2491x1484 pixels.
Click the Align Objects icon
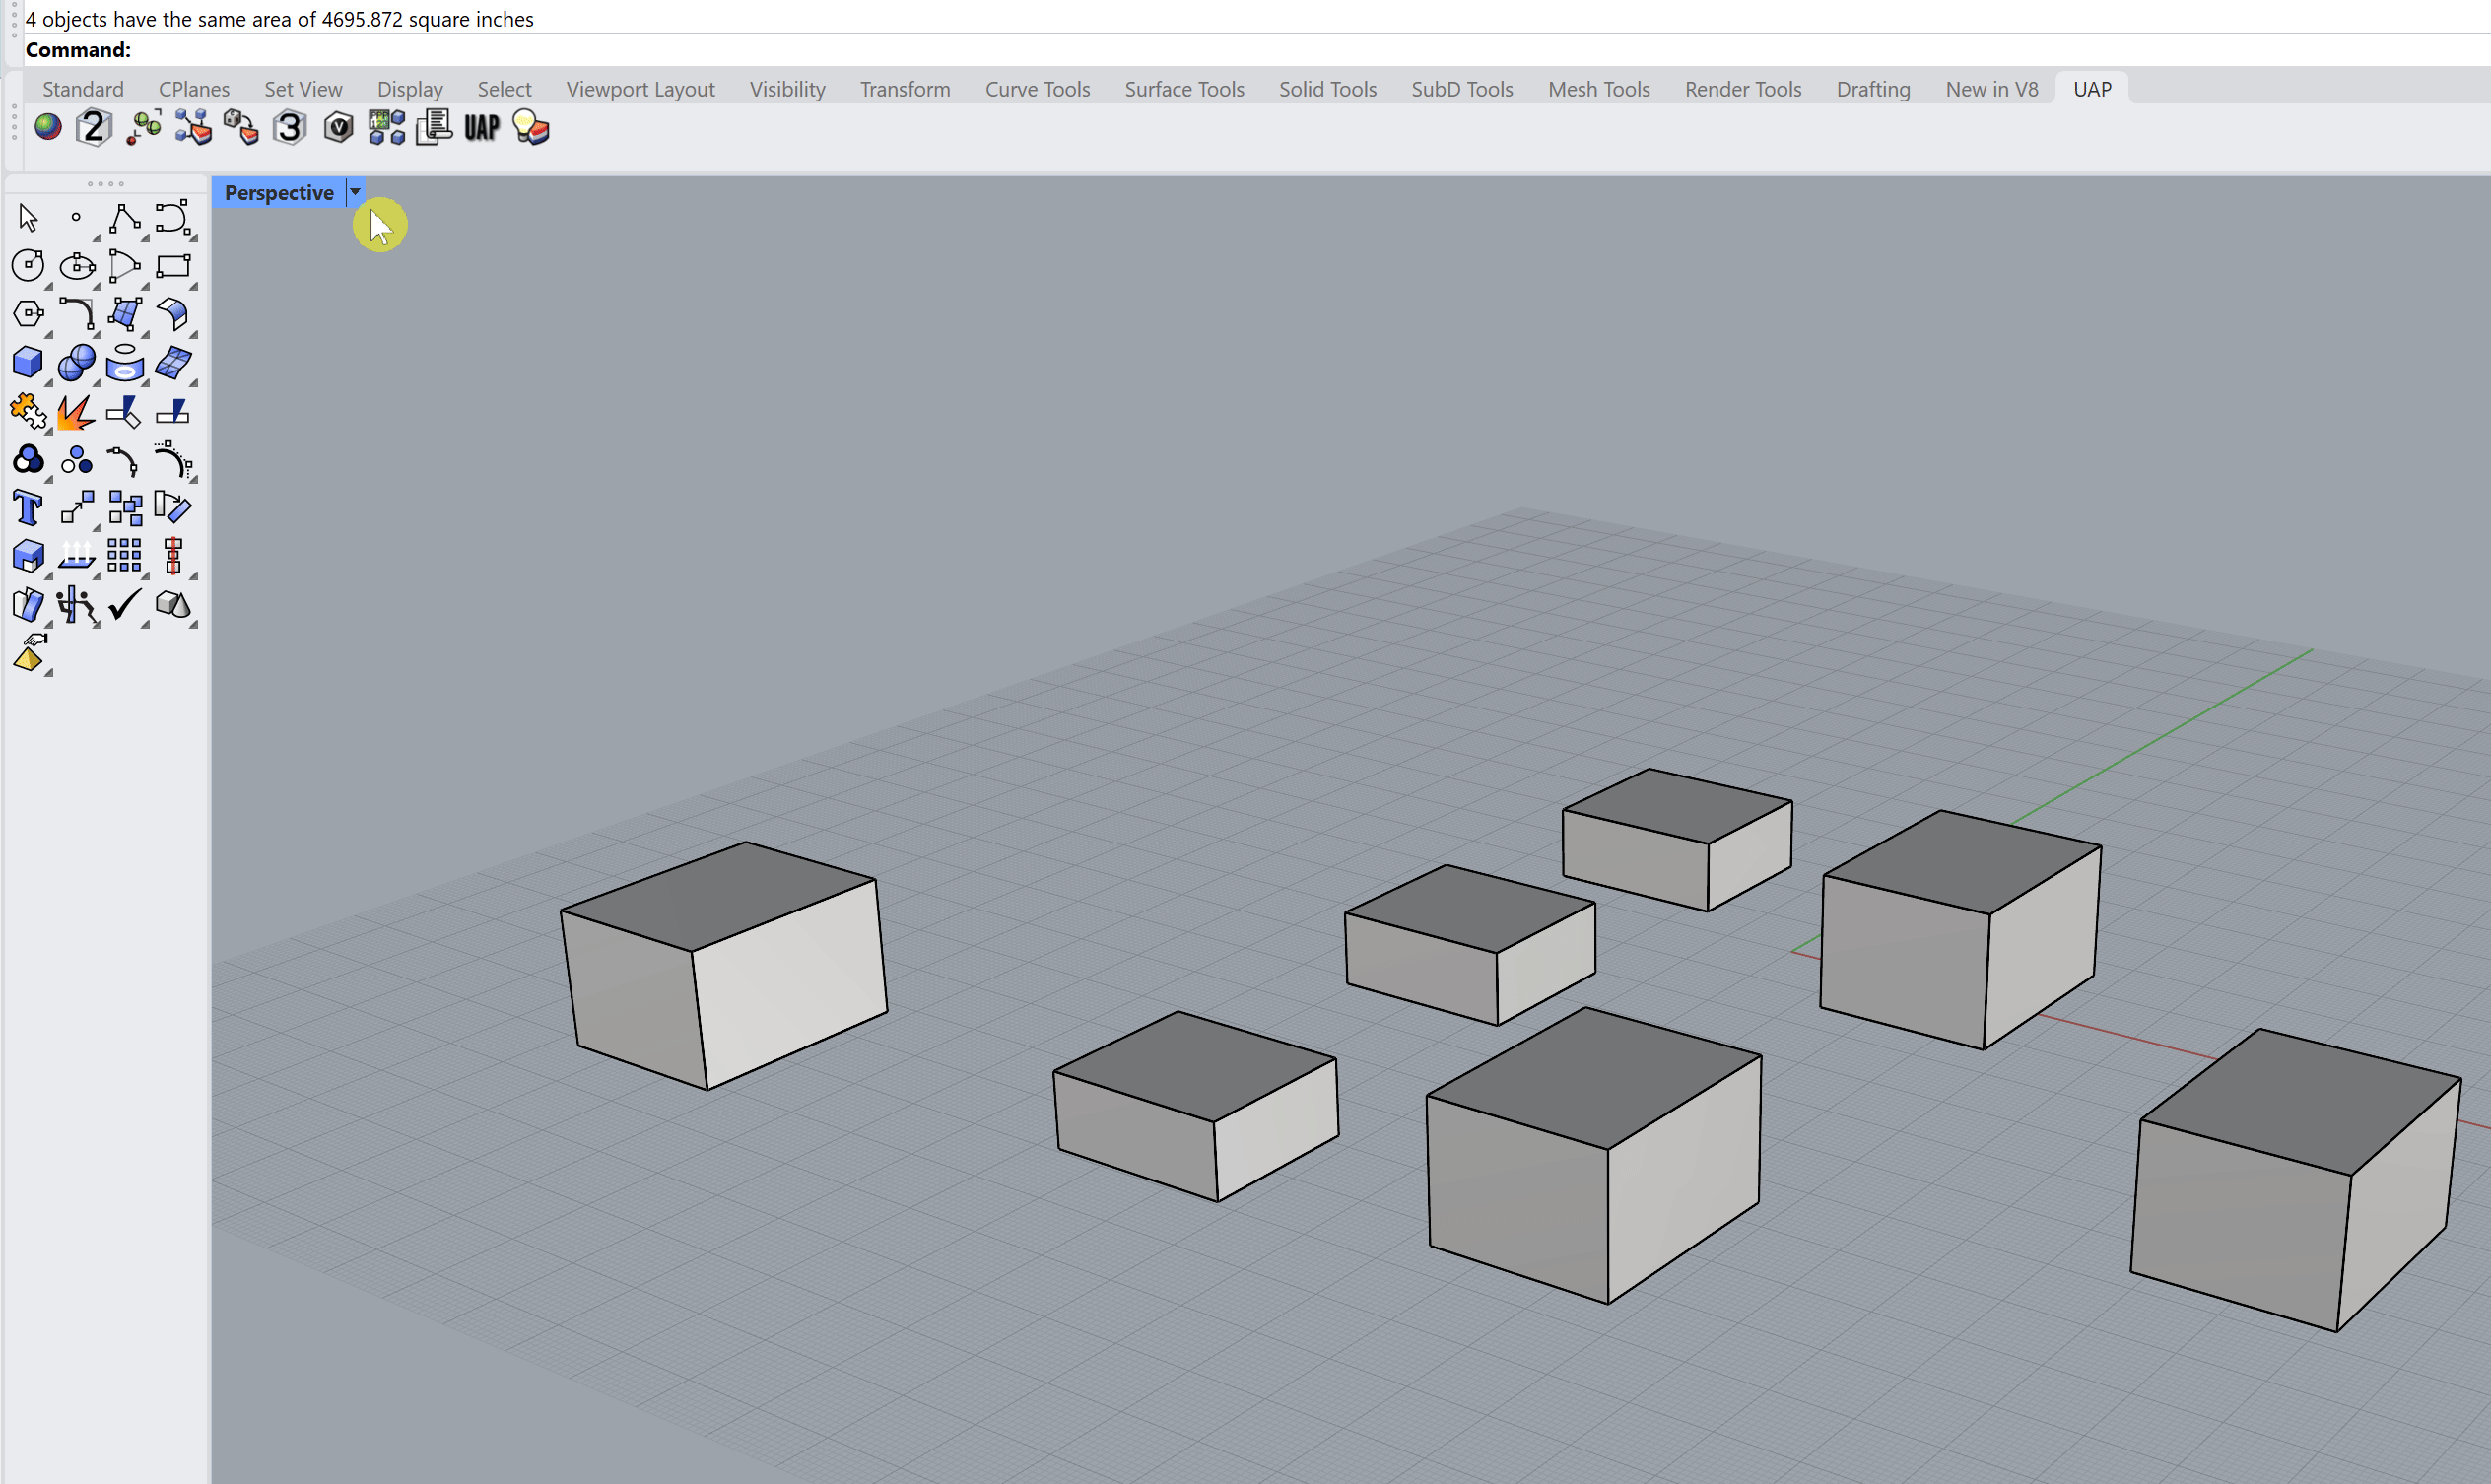[x=173, y=556]
